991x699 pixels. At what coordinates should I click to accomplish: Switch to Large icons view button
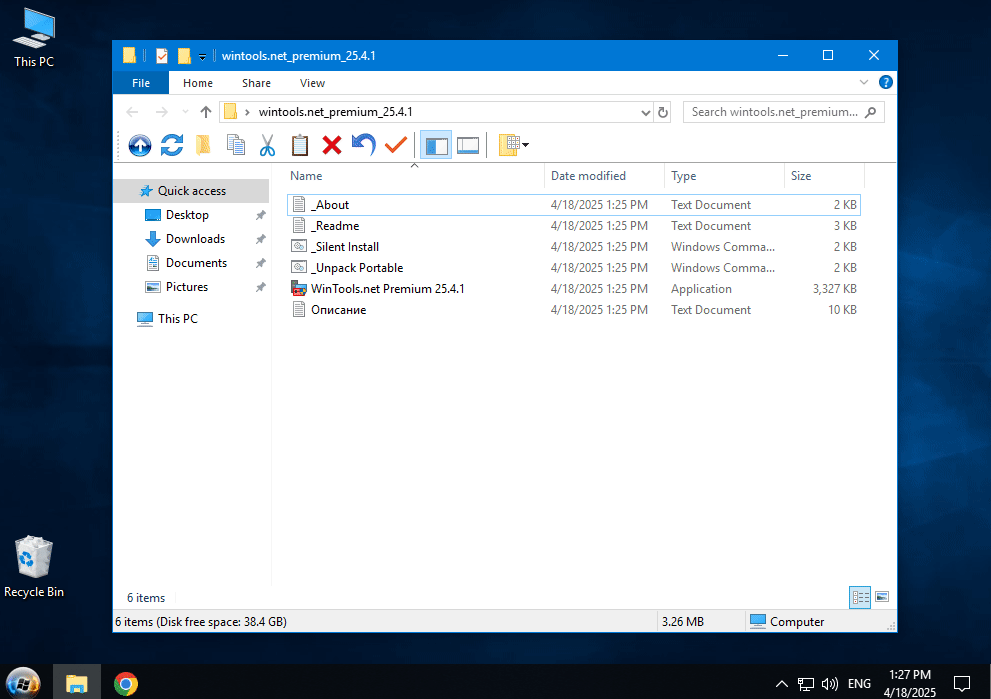coord(882,597)
